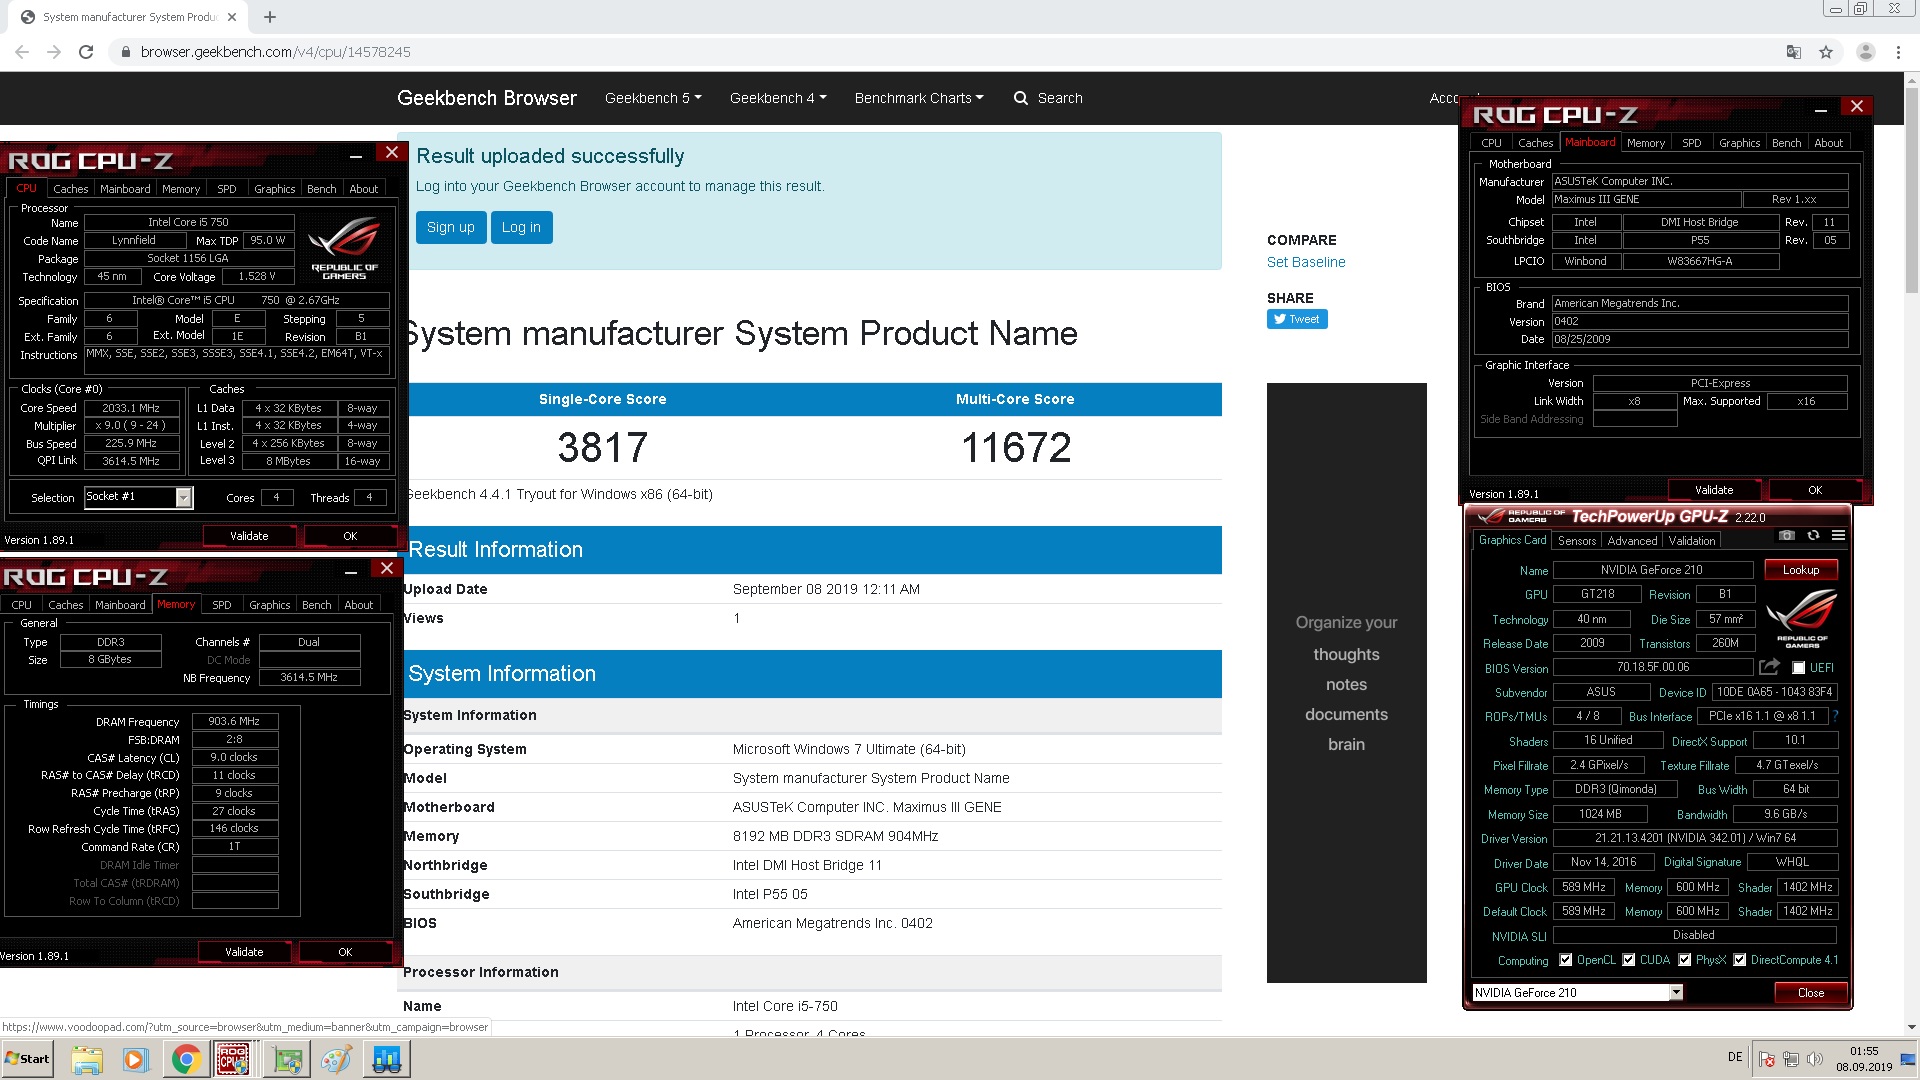This screenshot has height=1080, width=1920.
Task: Open Chrome three-dot menu
Action: [1898, 52]
